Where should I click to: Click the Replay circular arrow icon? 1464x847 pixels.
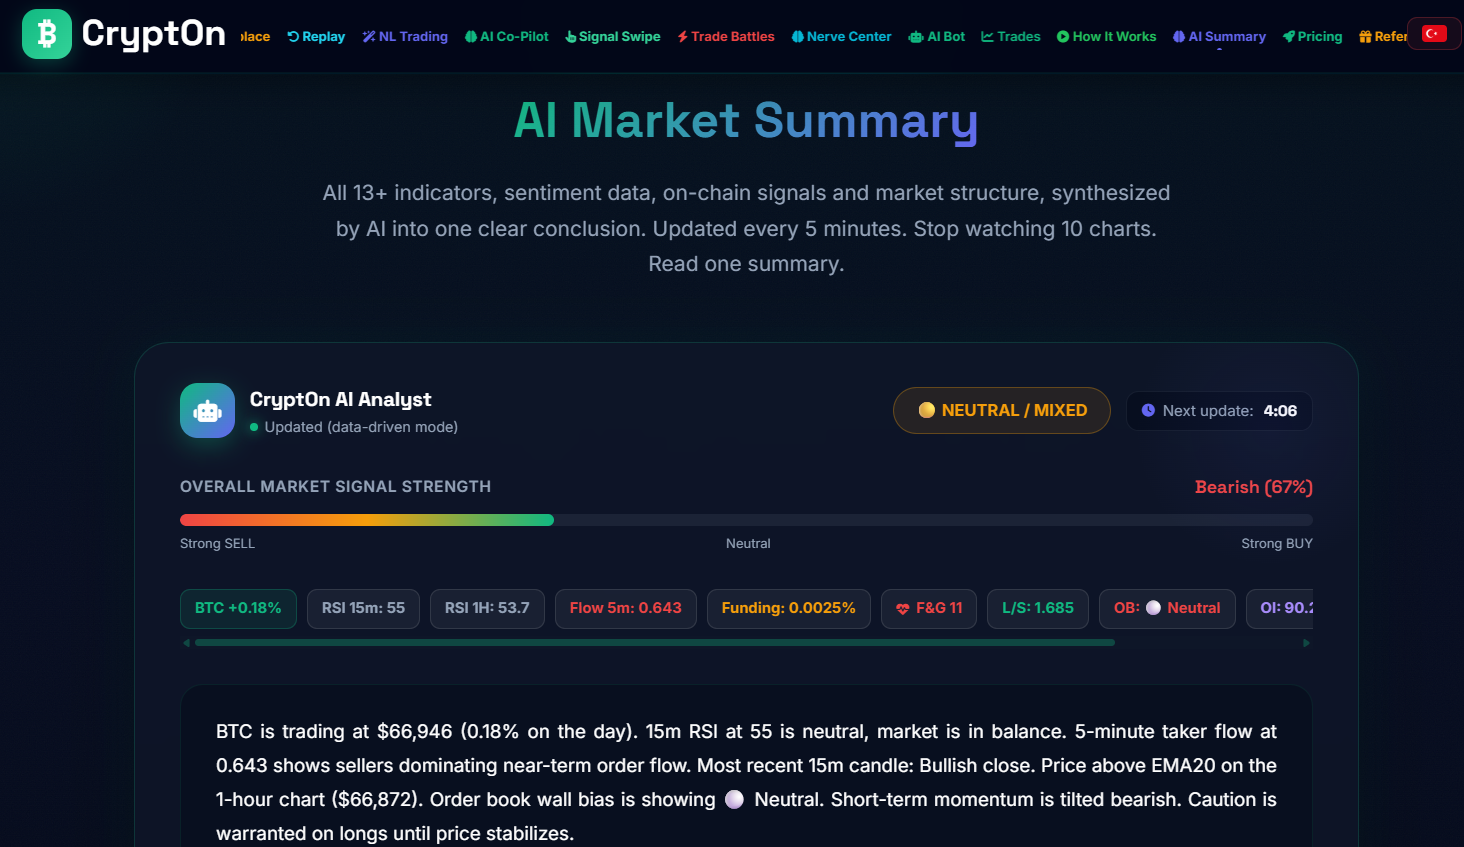pos(293,37)
